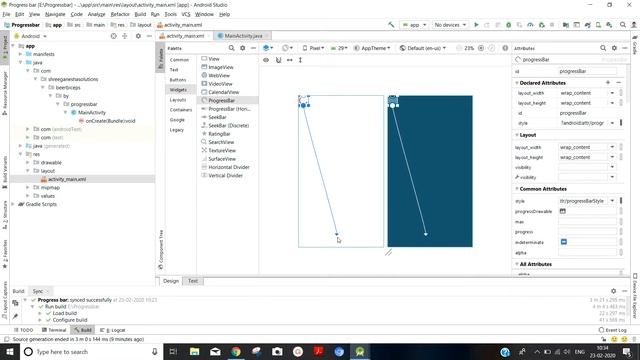The image size is (640, 360).
Task: Open the Attributes panel gear settings
Action: click(x=614, y=48)
